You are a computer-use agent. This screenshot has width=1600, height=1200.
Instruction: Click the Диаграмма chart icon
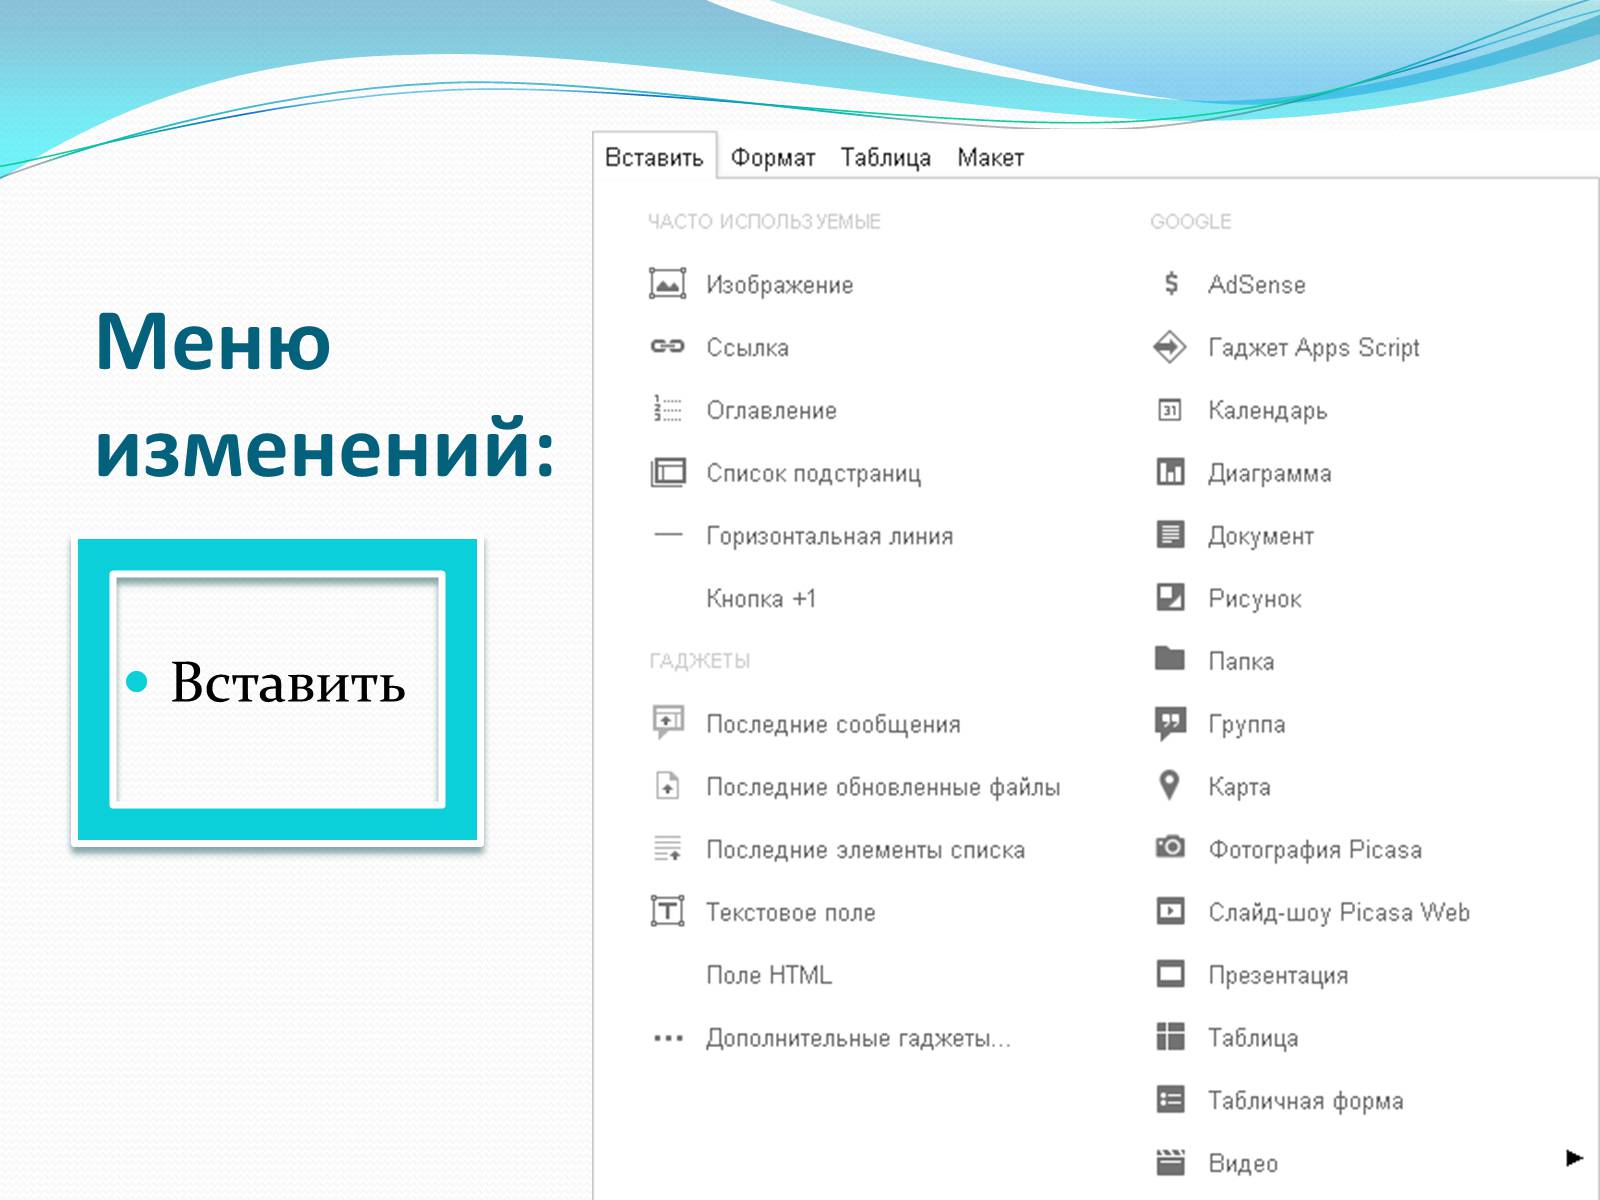(x=1170, y=472)
